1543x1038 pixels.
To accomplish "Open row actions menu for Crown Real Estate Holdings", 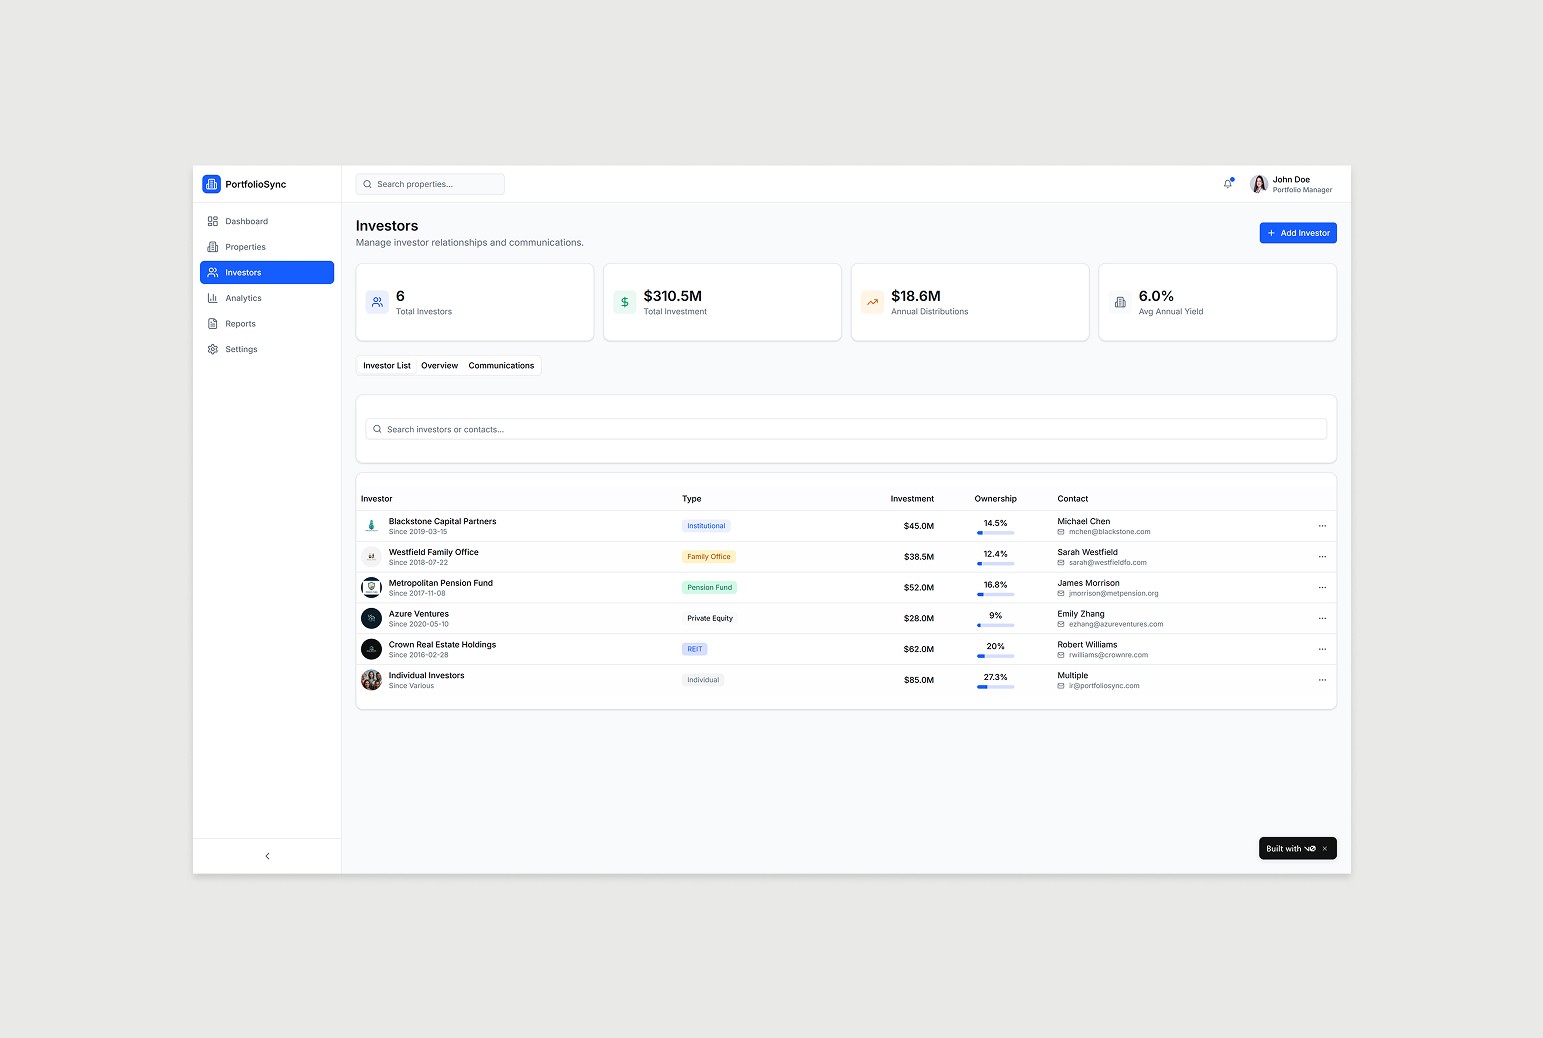I will (x=1322, y=649).
